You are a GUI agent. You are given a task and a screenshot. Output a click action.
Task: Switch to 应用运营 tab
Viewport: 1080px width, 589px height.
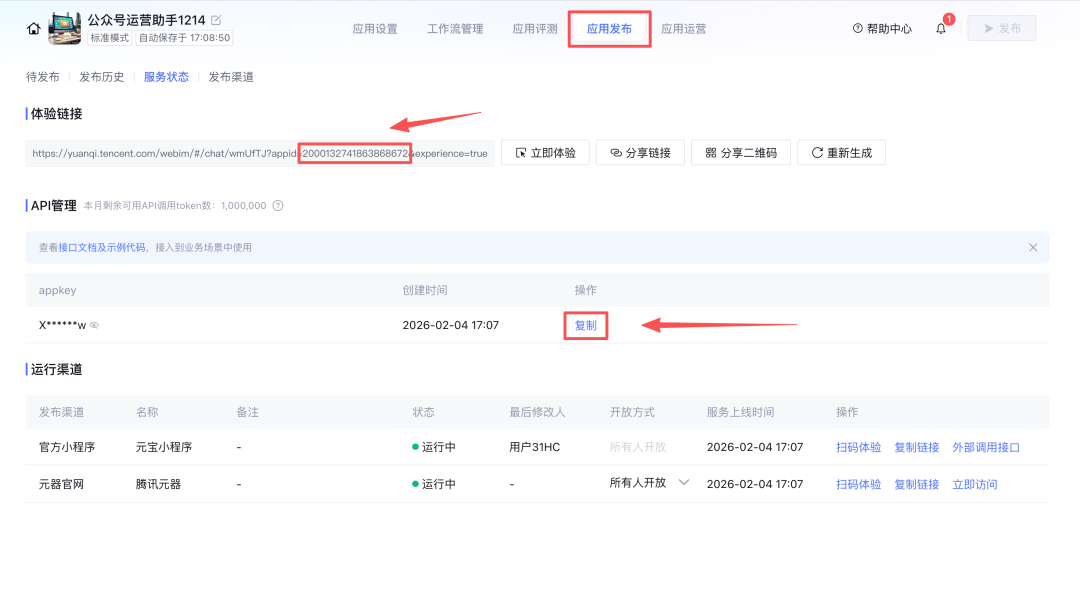(x=683, y=29)
